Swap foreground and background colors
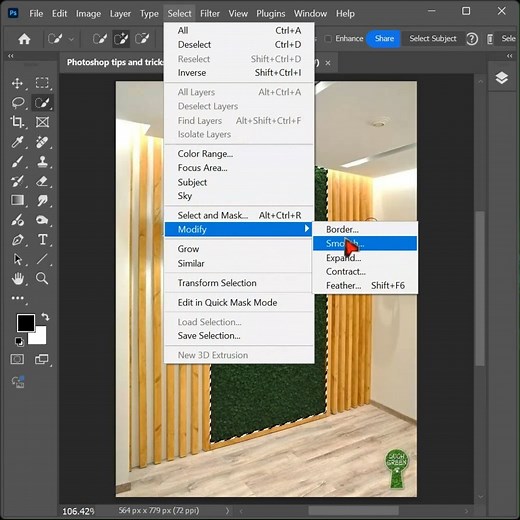 click(45, 316)
